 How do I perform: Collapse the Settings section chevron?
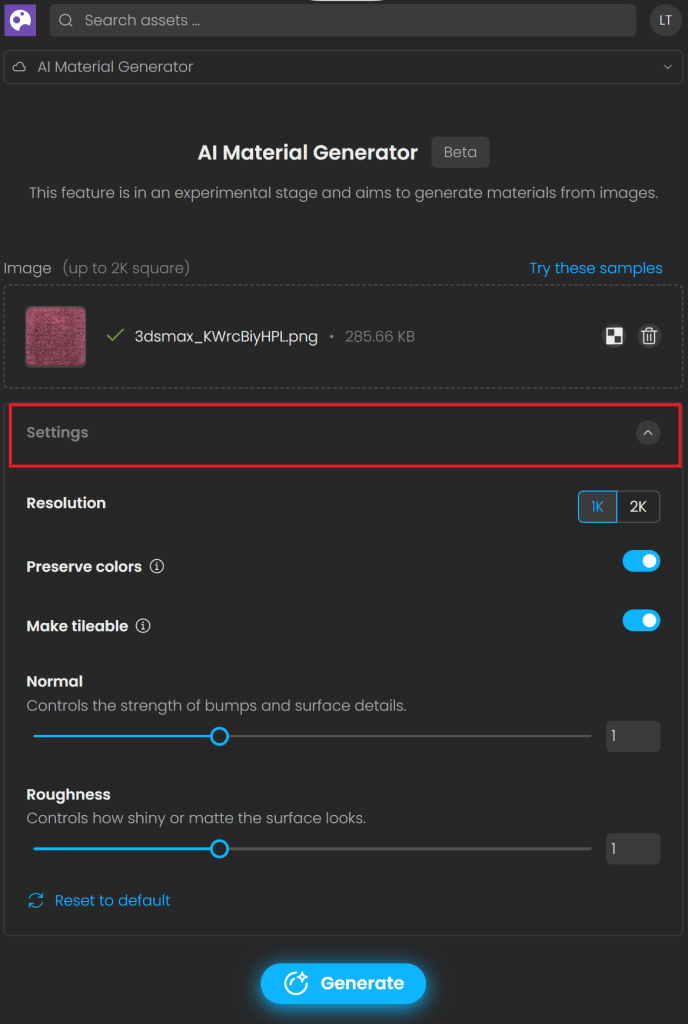point(648,433)
